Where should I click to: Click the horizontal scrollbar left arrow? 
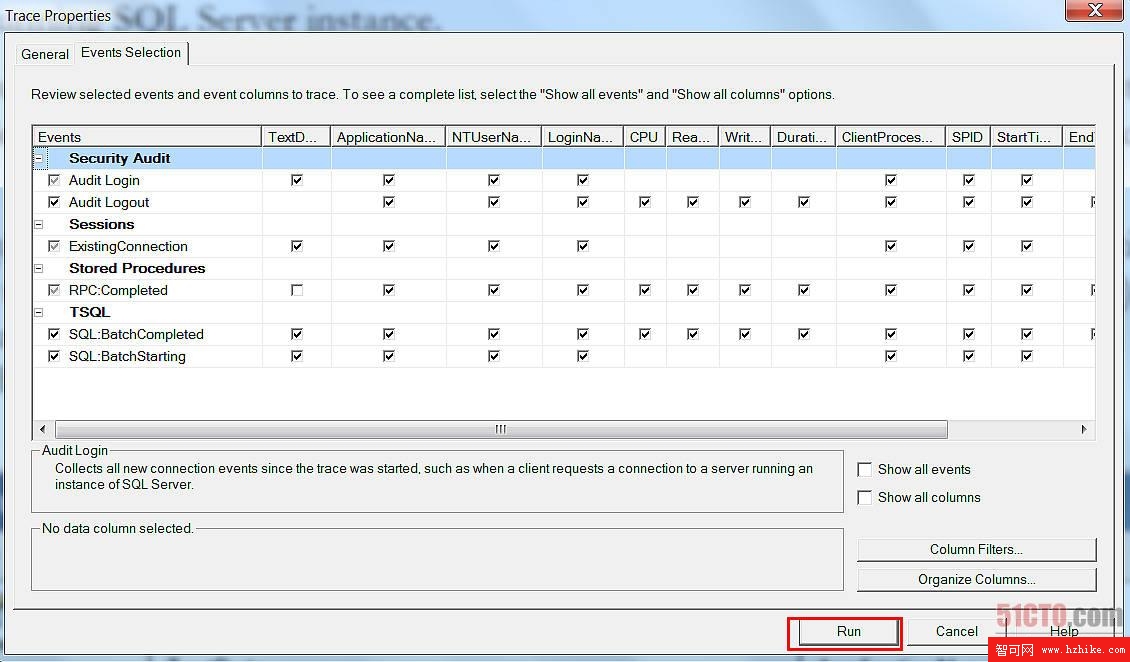coord(43,429)
